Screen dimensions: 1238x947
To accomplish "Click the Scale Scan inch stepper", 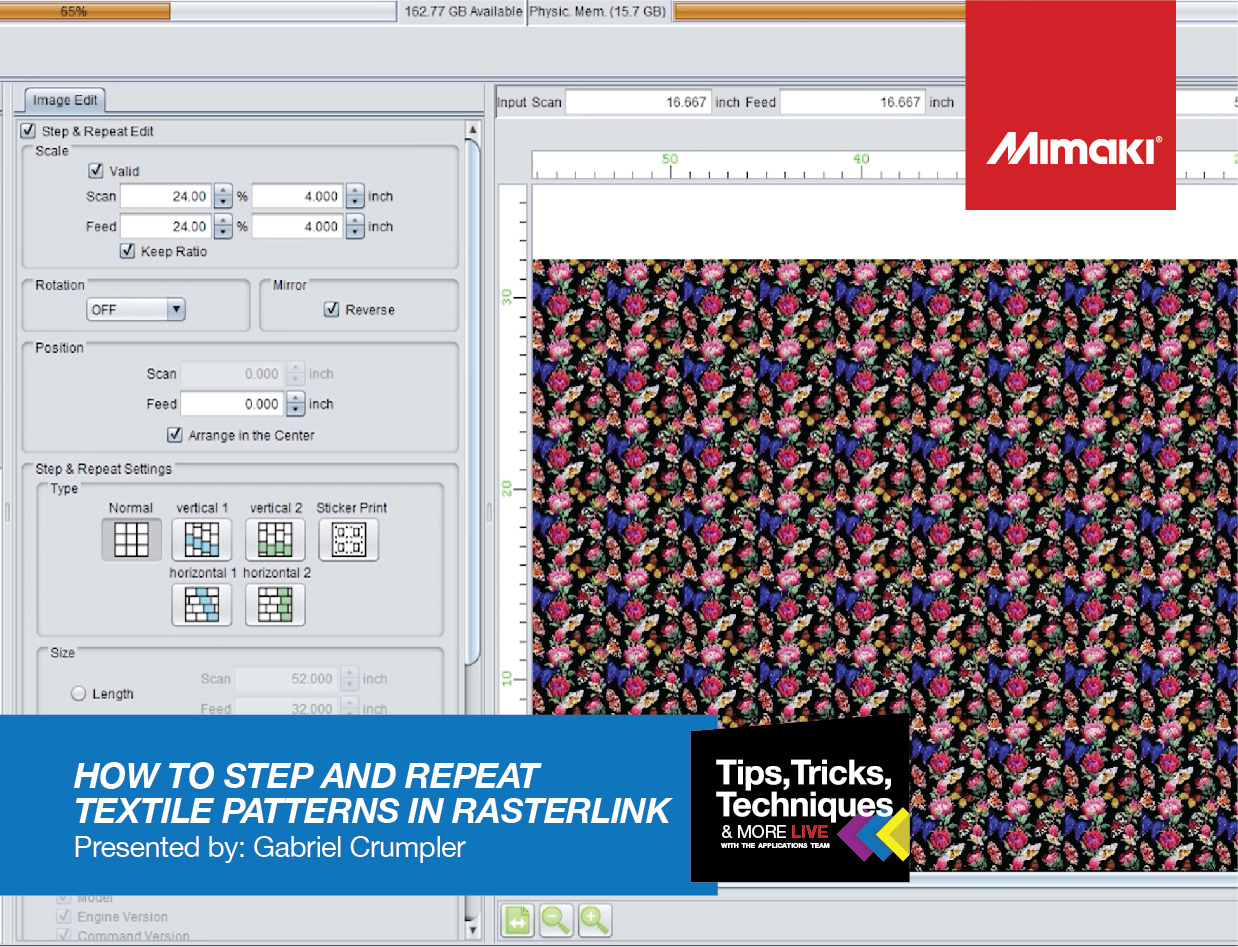I will [355, 197].
